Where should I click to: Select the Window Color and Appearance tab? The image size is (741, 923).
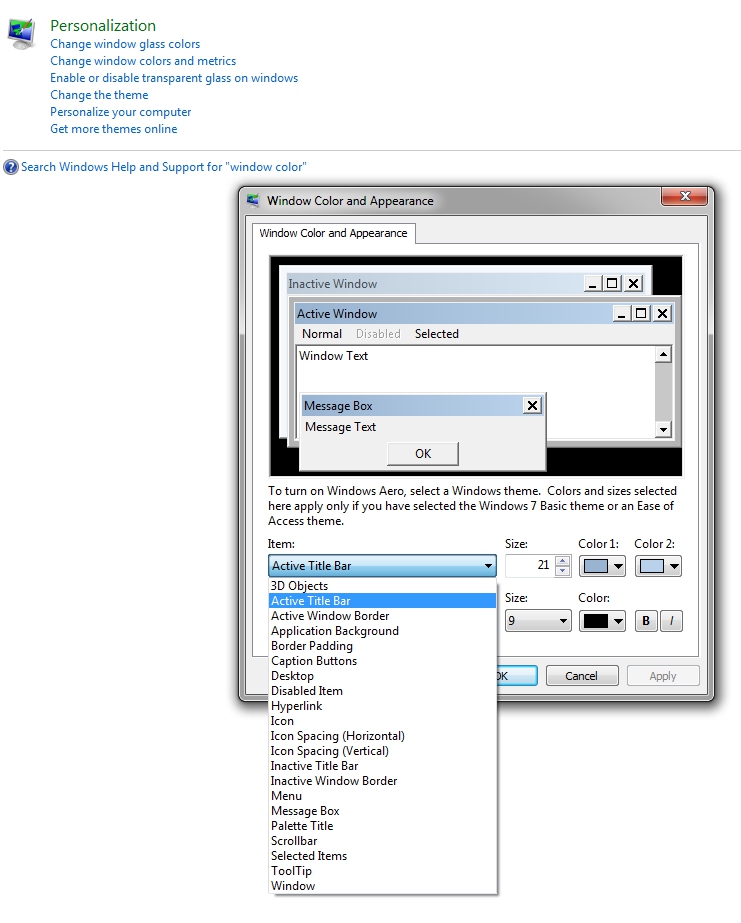click(333, 233)
